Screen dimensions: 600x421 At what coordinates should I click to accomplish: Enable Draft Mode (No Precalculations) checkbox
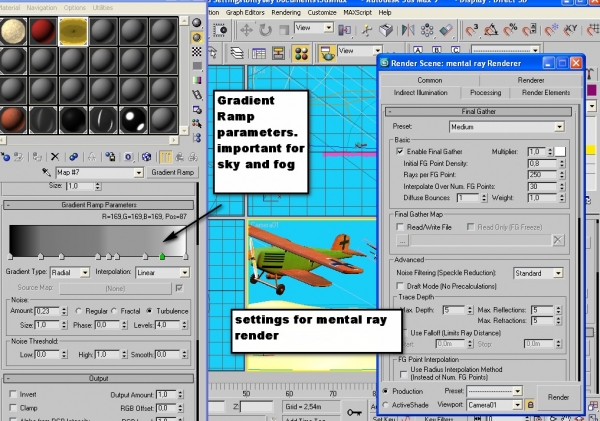400,286
